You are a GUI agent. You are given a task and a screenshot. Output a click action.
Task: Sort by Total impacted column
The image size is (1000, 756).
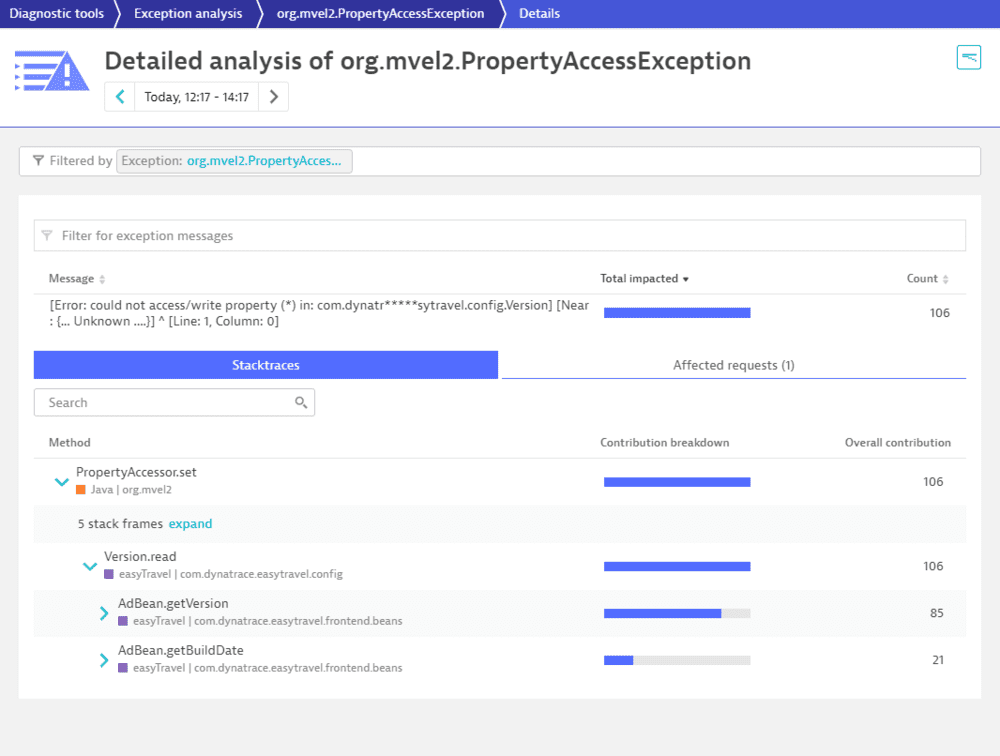point(644,279)
